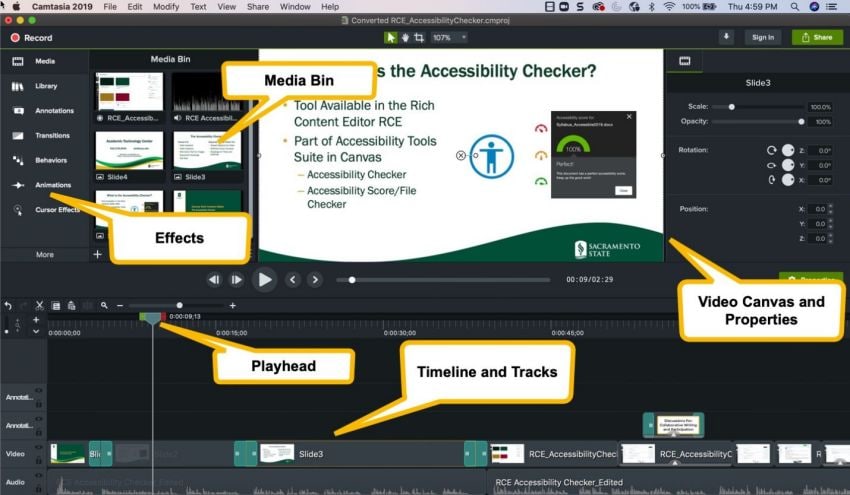Image resolution: width=850 pixels, height=495 pixels.
Task: Click the Record button
Action: (31, 37)
